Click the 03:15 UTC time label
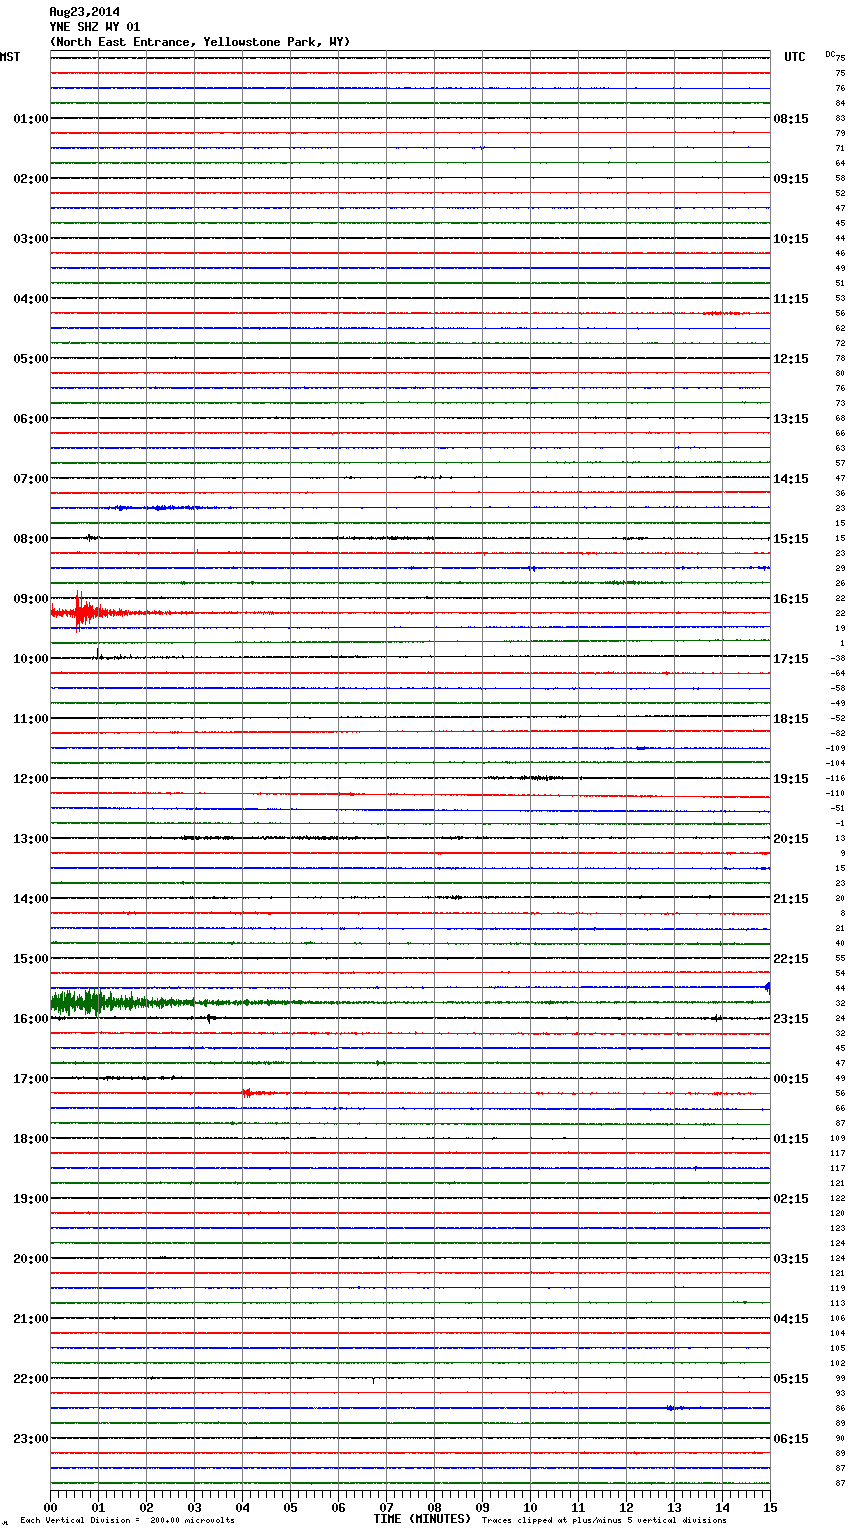This screenshot has height=1534, width=850. (x=791, y=1259)
